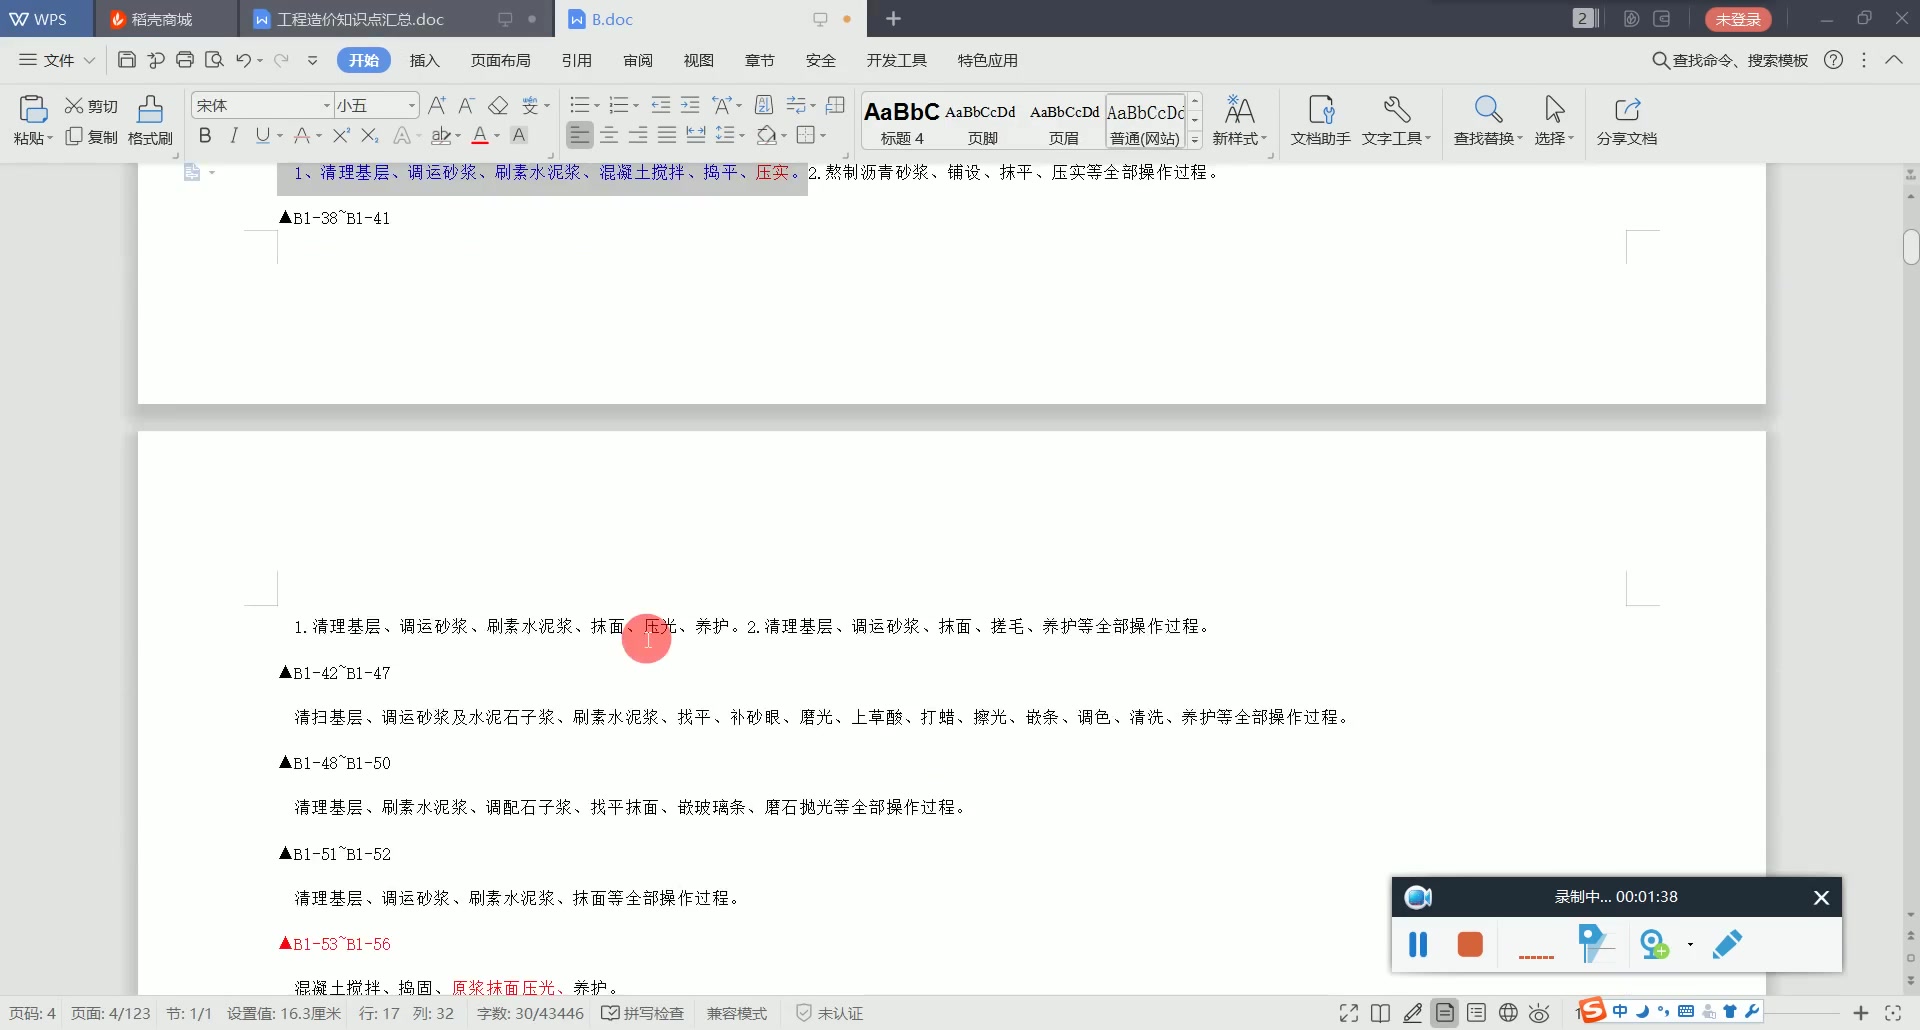
Task: Toggle eye protection mode icon
Action: [x=1540, y=1013]
